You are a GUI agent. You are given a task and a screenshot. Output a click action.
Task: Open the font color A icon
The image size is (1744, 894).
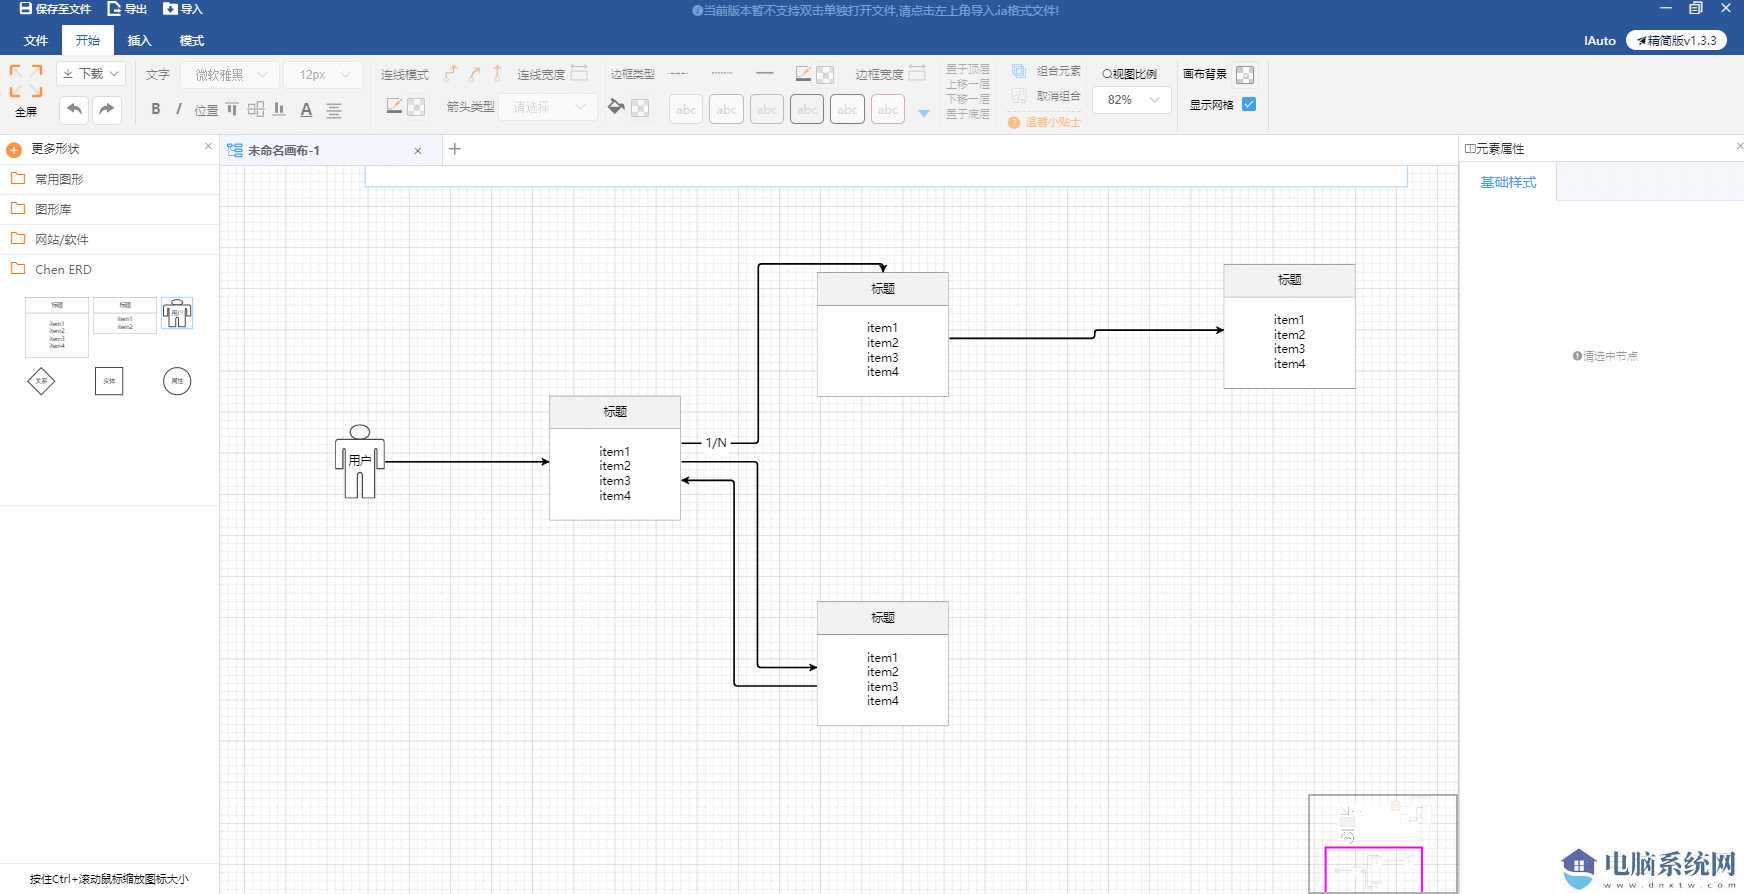306,110
